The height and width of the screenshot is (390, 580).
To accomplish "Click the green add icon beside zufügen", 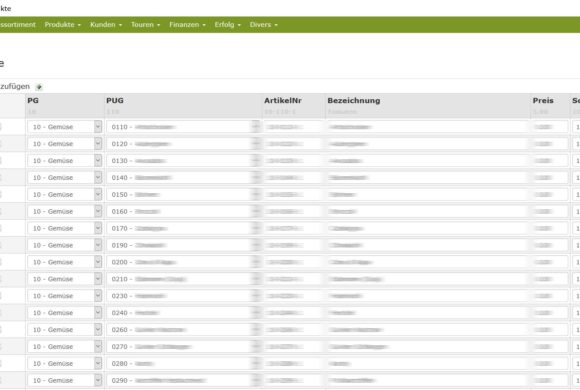I will [x=39, y=87].
